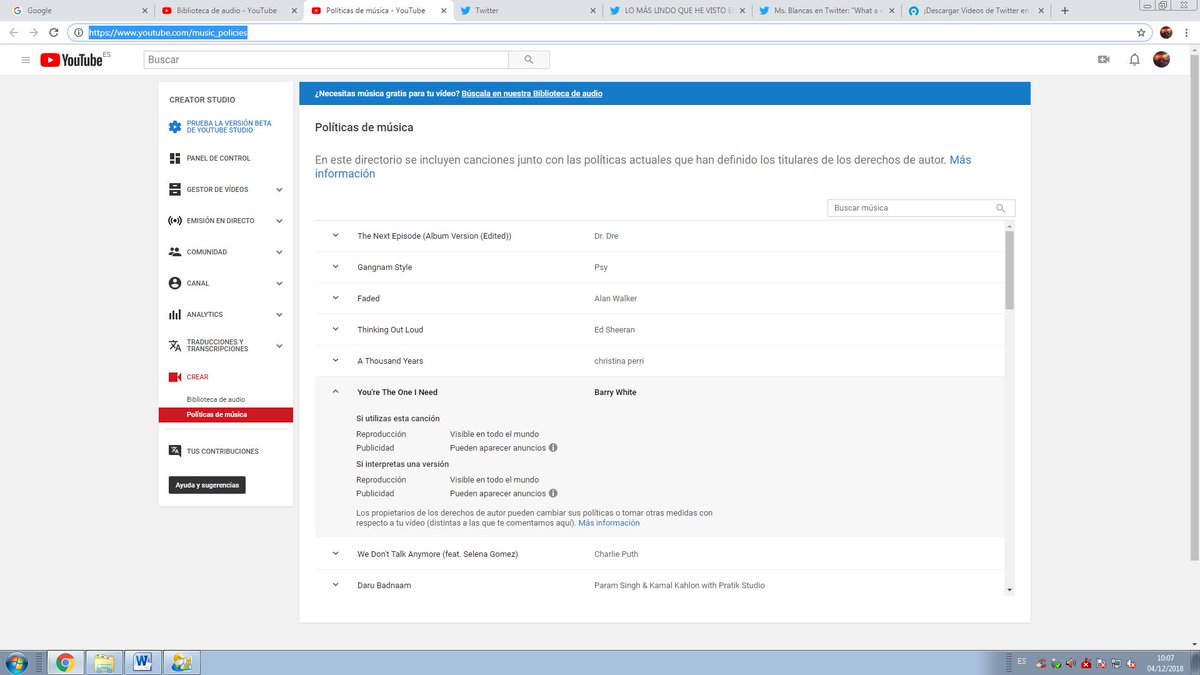
Task: Switch to the Twitter tab
Action: pos(526,11)
